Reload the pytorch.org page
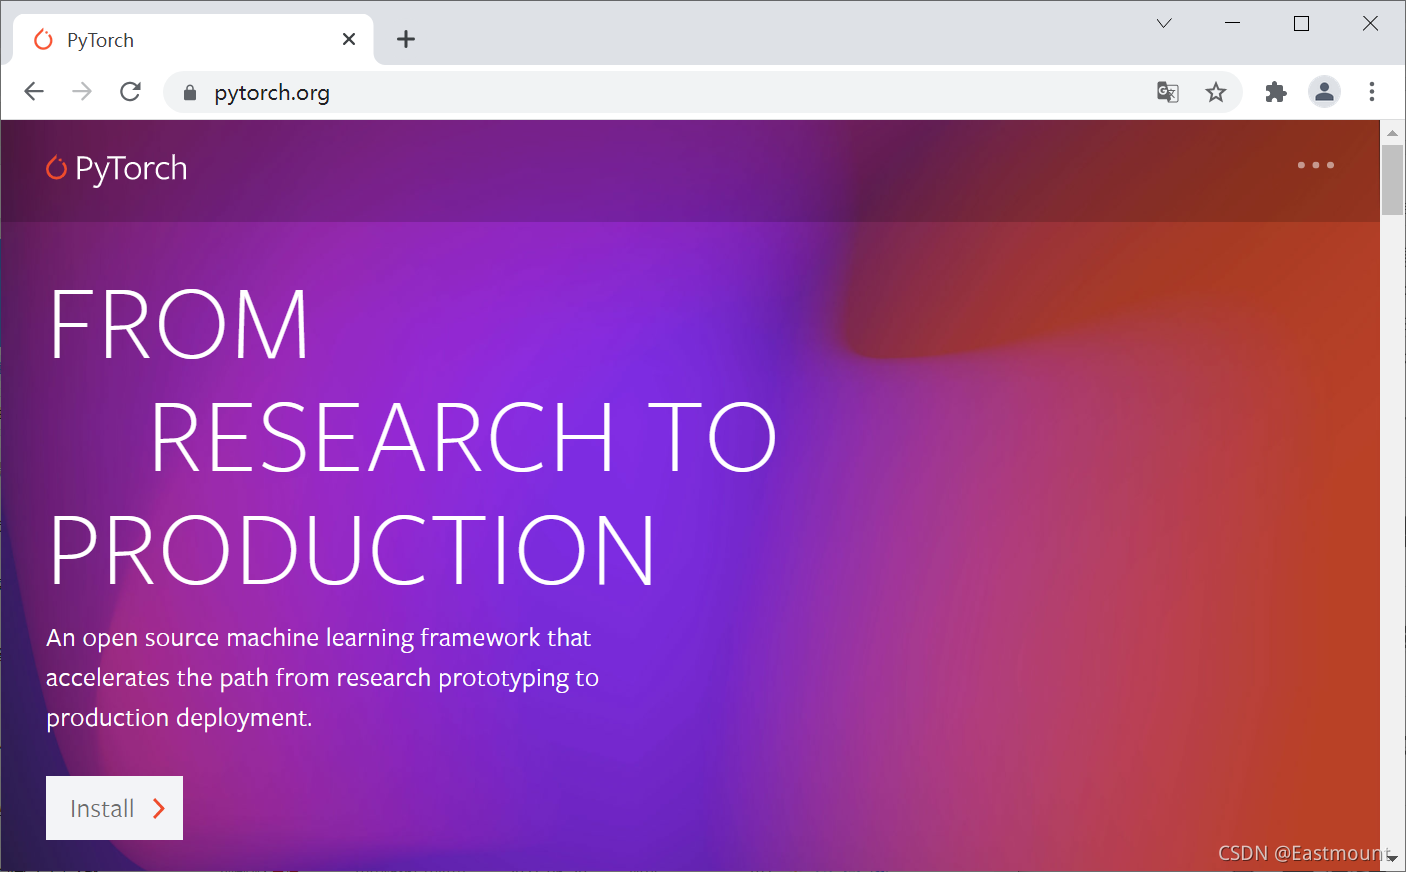 tap(130, 92)
